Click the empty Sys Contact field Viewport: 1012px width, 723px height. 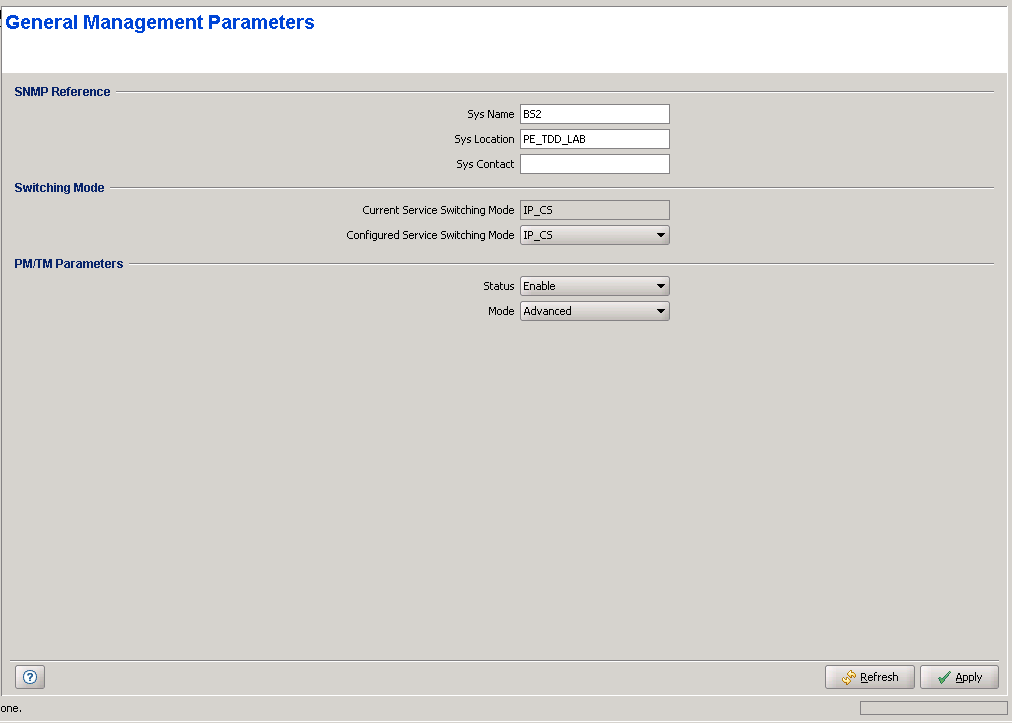pyautogui.click(x=594, y=164)
